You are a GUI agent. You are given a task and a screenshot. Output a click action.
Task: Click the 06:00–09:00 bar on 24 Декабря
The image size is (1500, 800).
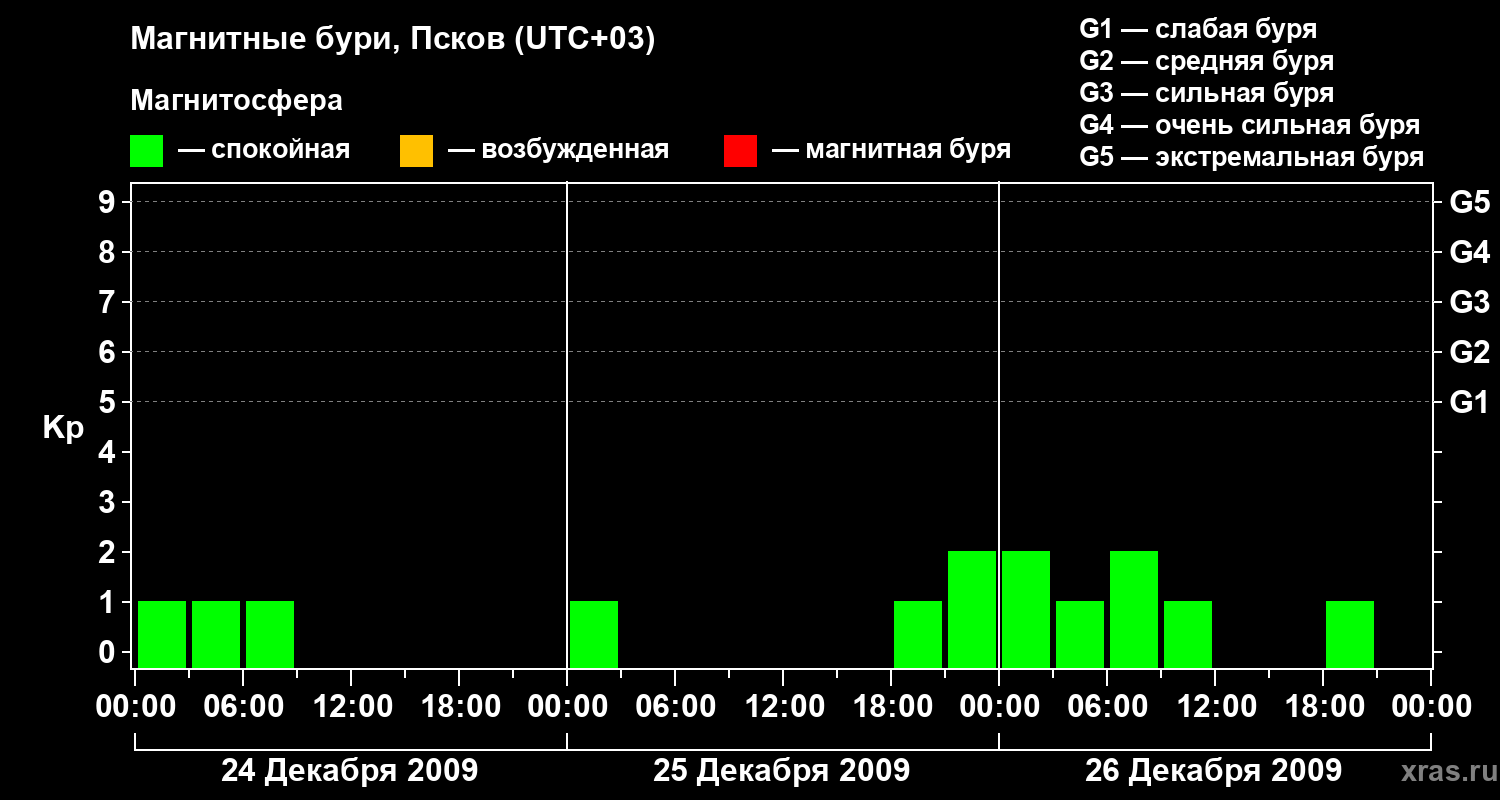point(270,634)
